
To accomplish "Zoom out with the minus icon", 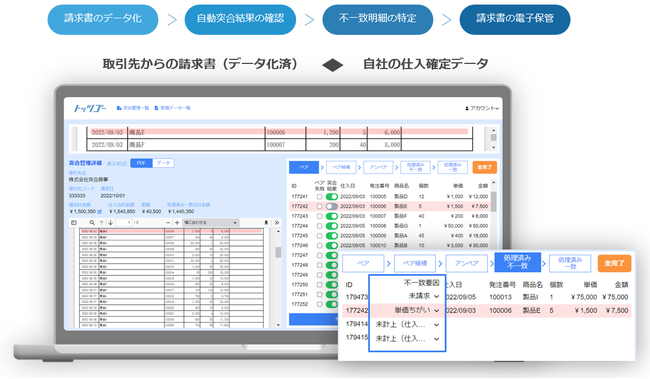I will point(168,223).
